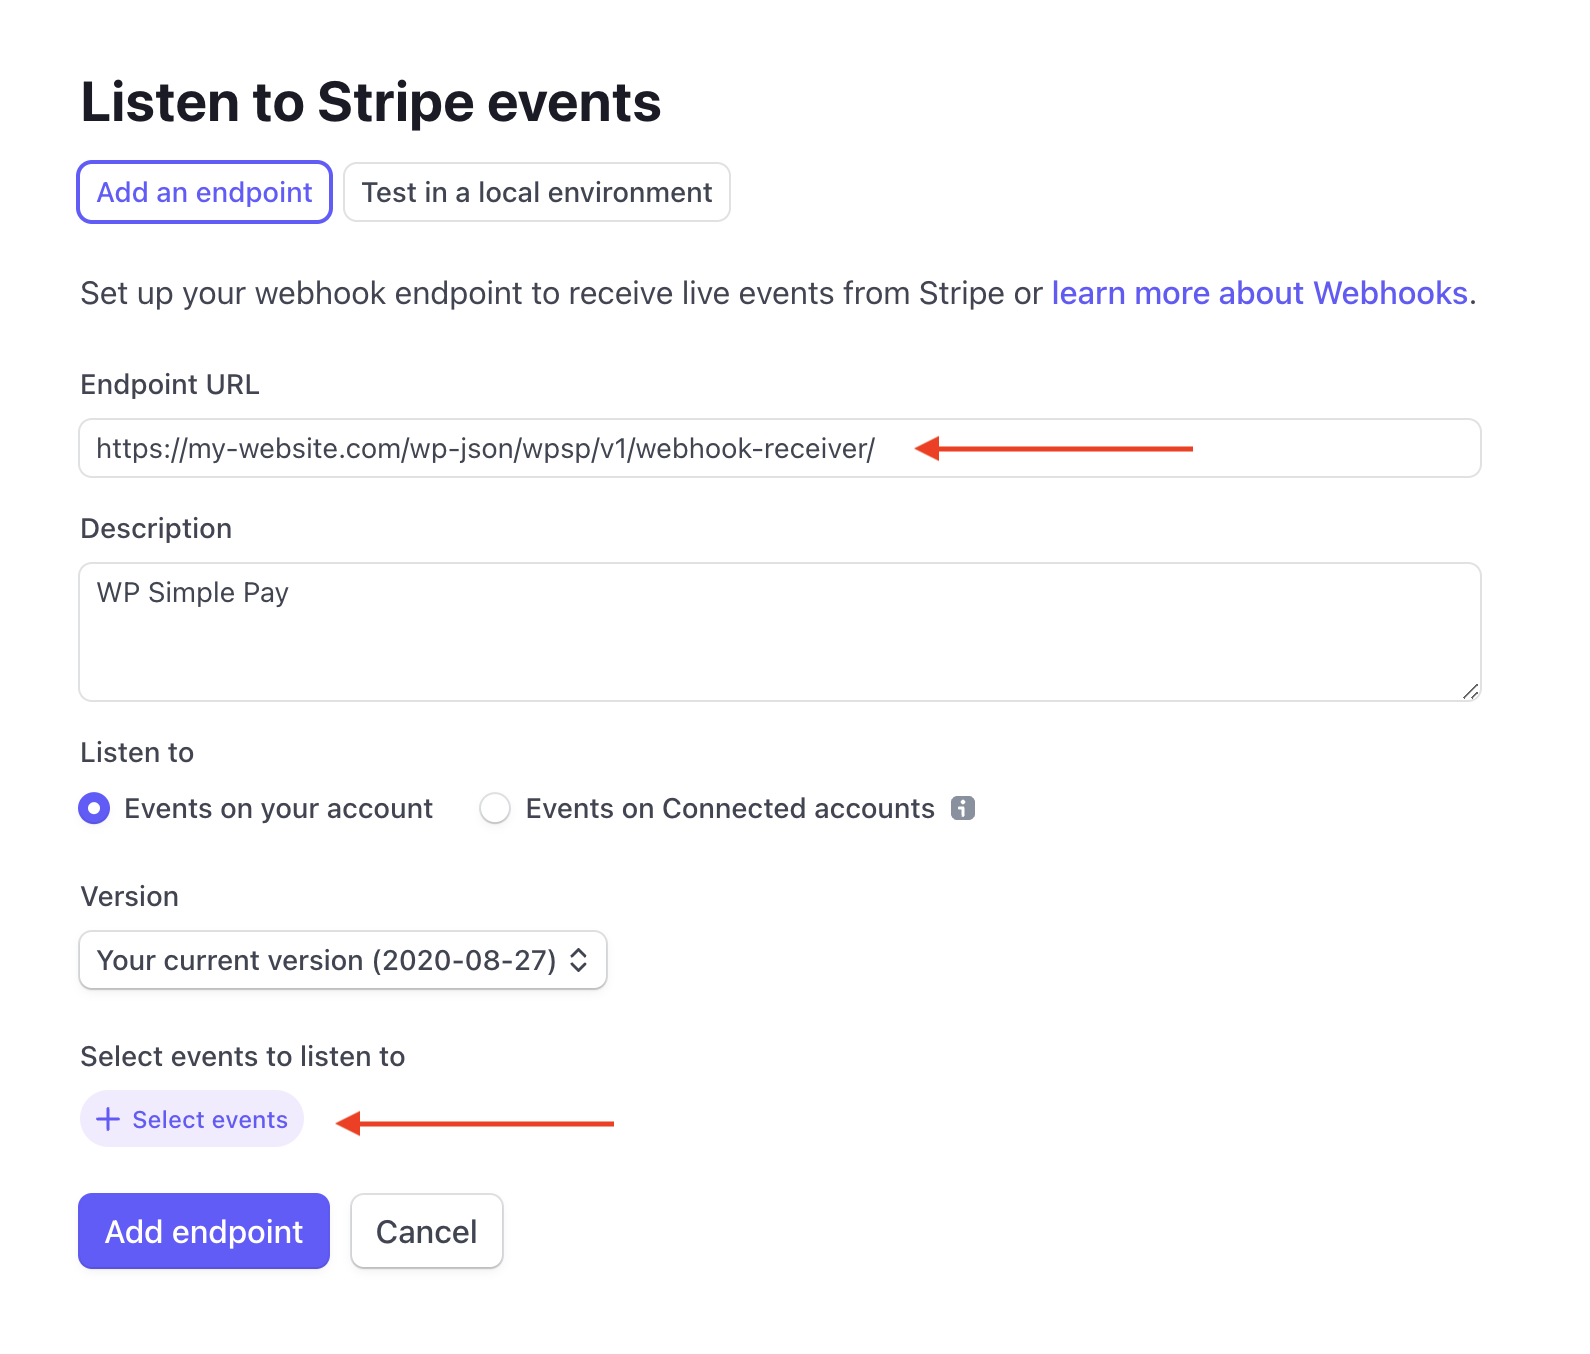Screen dimensions: 1590x1354
Task: Click the plus icon on Select events
Action: [107, 1119]
